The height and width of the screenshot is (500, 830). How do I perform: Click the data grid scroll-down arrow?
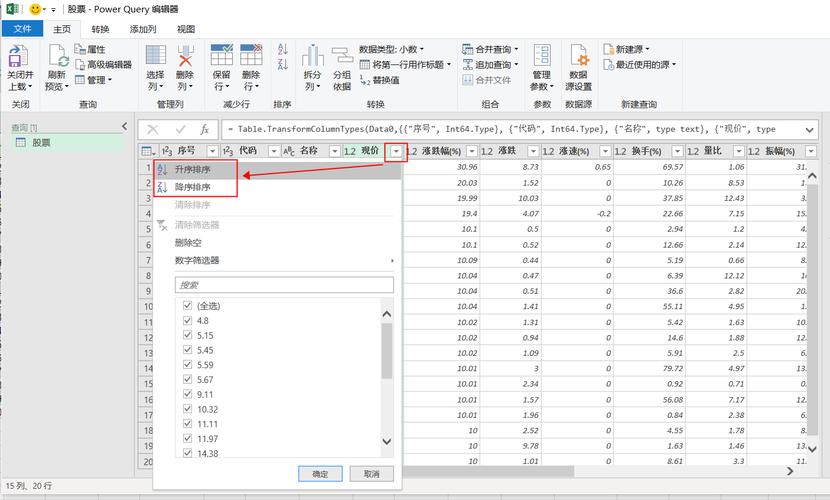point(812,449)
